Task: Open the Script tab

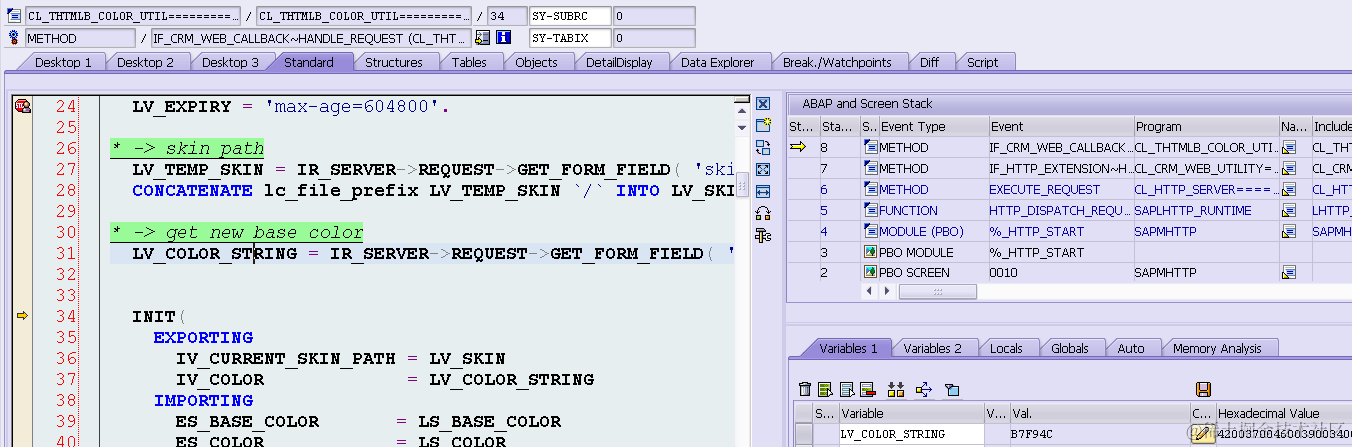Action: 982,62
